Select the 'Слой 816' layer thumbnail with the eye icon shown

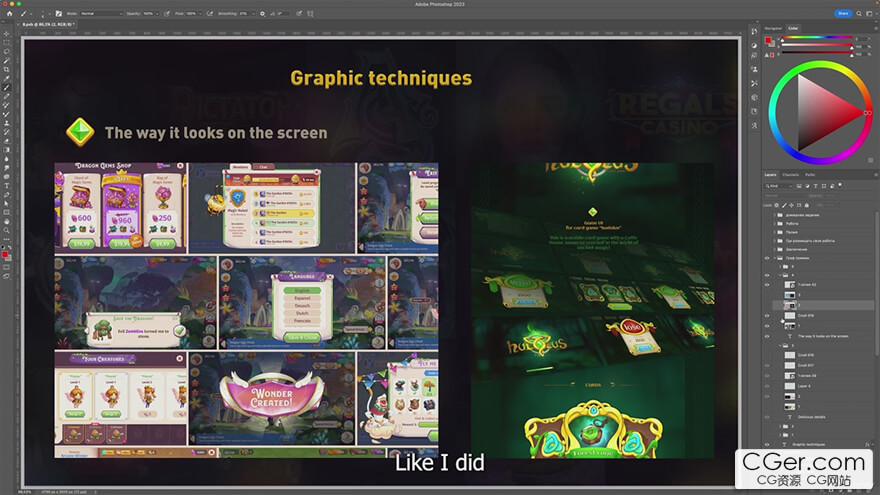790,315
